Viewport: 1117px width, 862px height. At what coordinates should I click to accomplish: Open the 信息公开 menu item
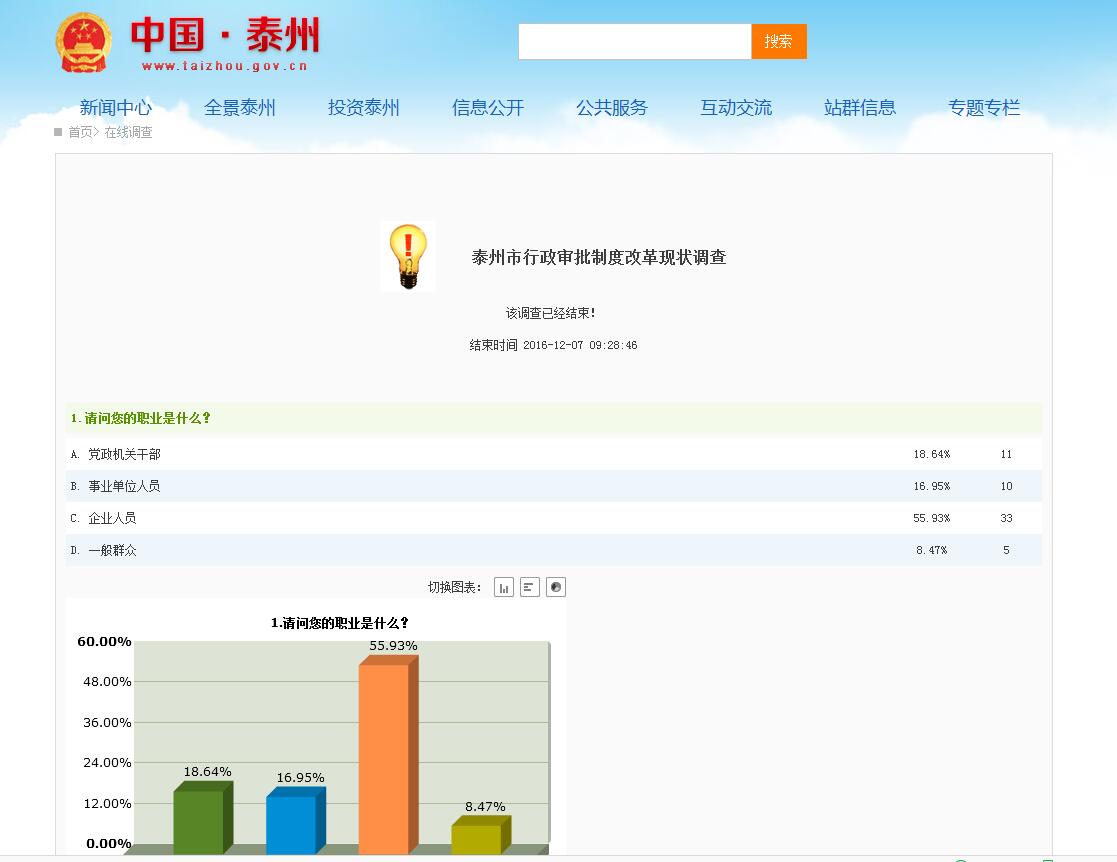click(488, 108)
